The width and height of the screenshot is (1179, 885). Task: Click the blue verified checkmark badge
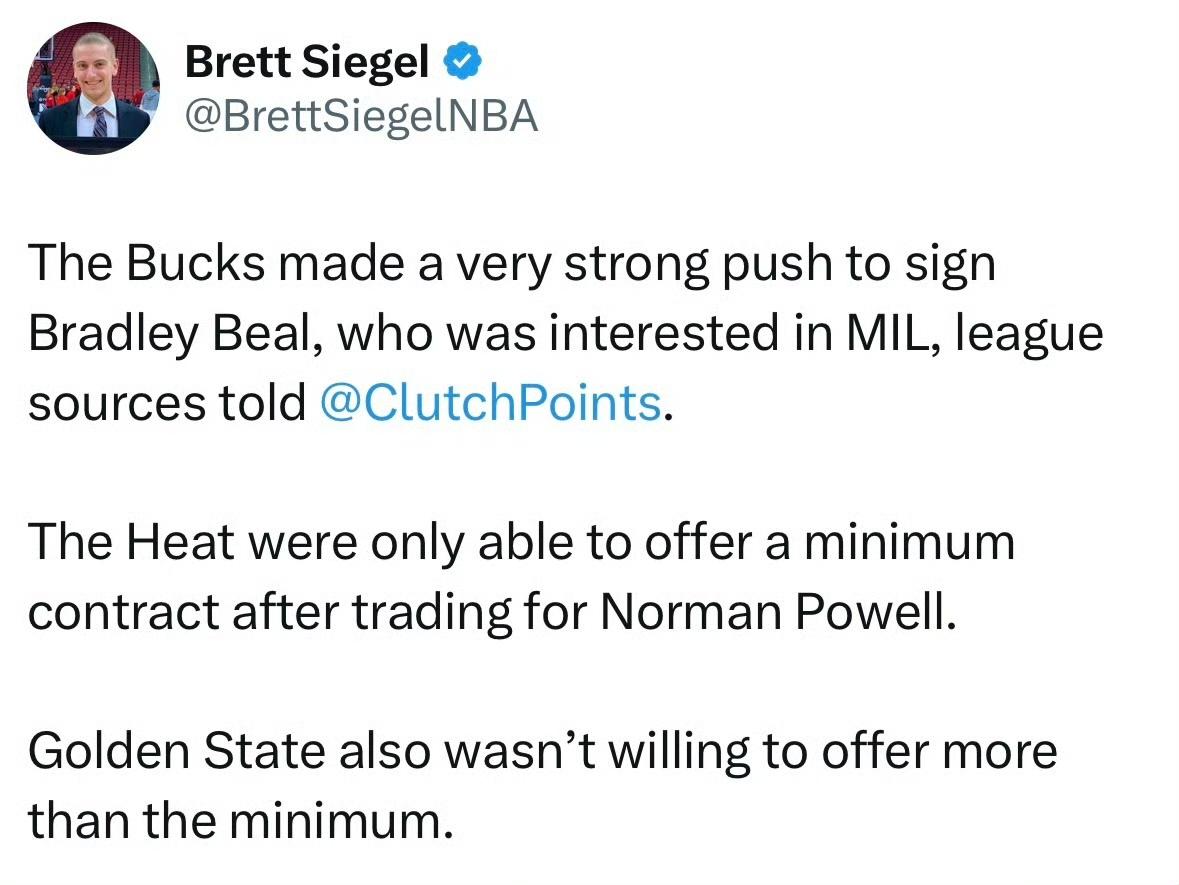point(462,62)
